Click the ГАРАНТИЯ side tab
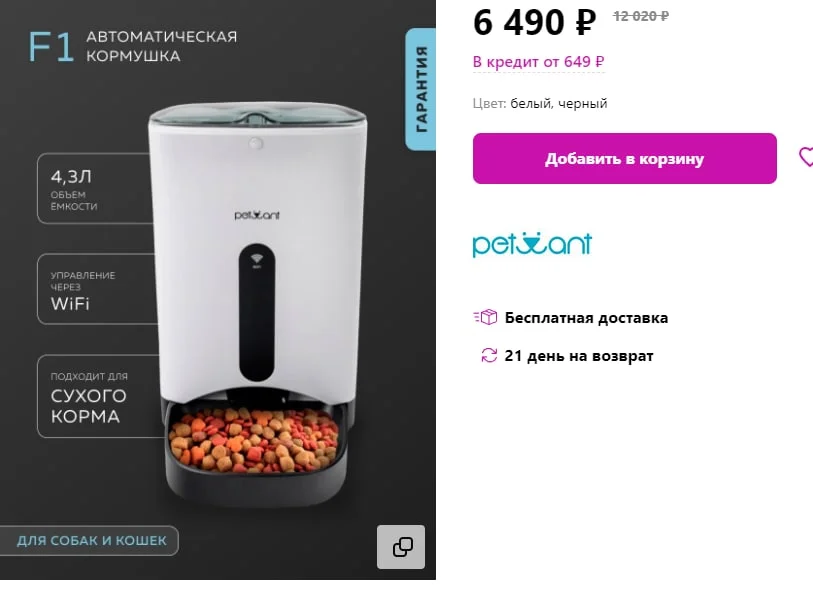813x595 pixels. [x=420, y=89]
